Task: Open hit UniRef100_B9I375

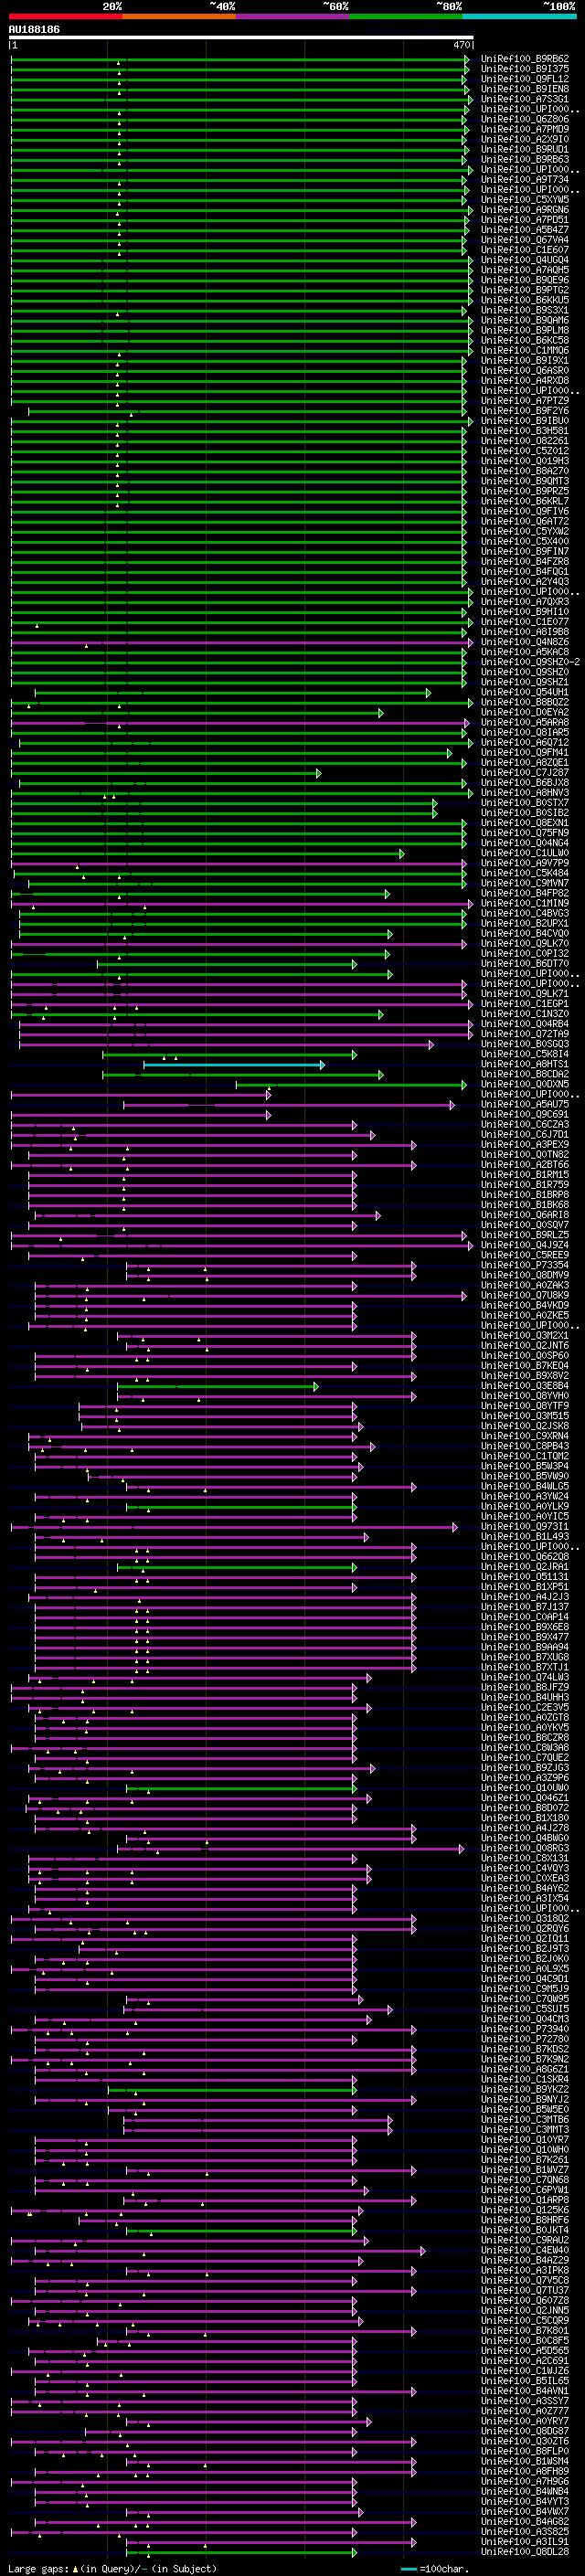Action: (525, 69)
